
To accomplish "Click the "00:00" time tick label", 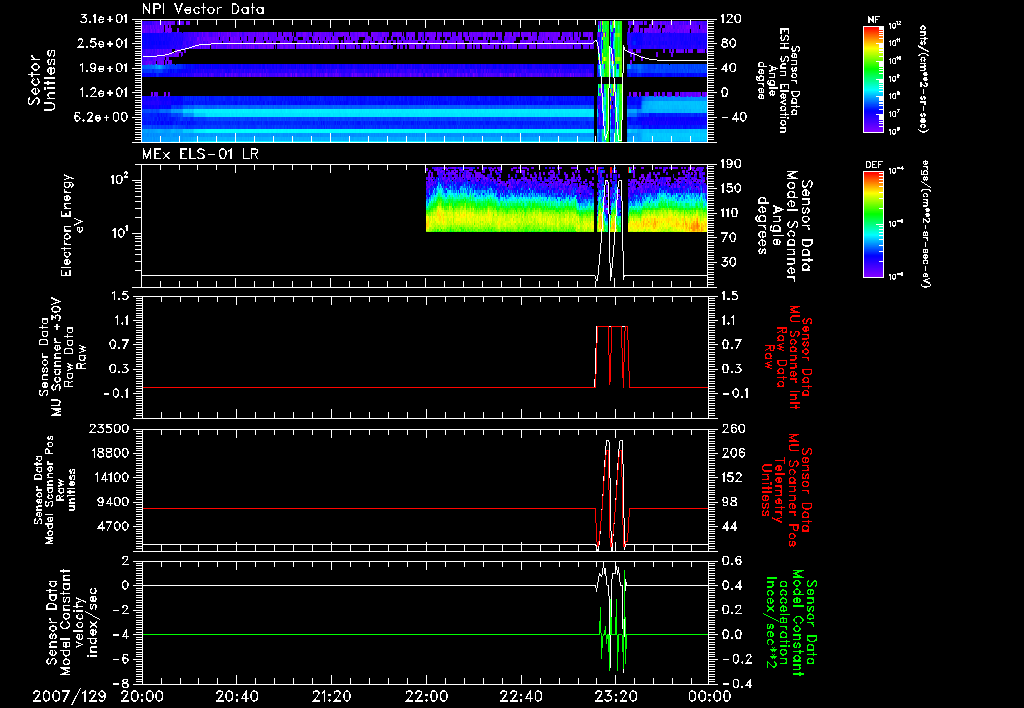I will (710, 696).
